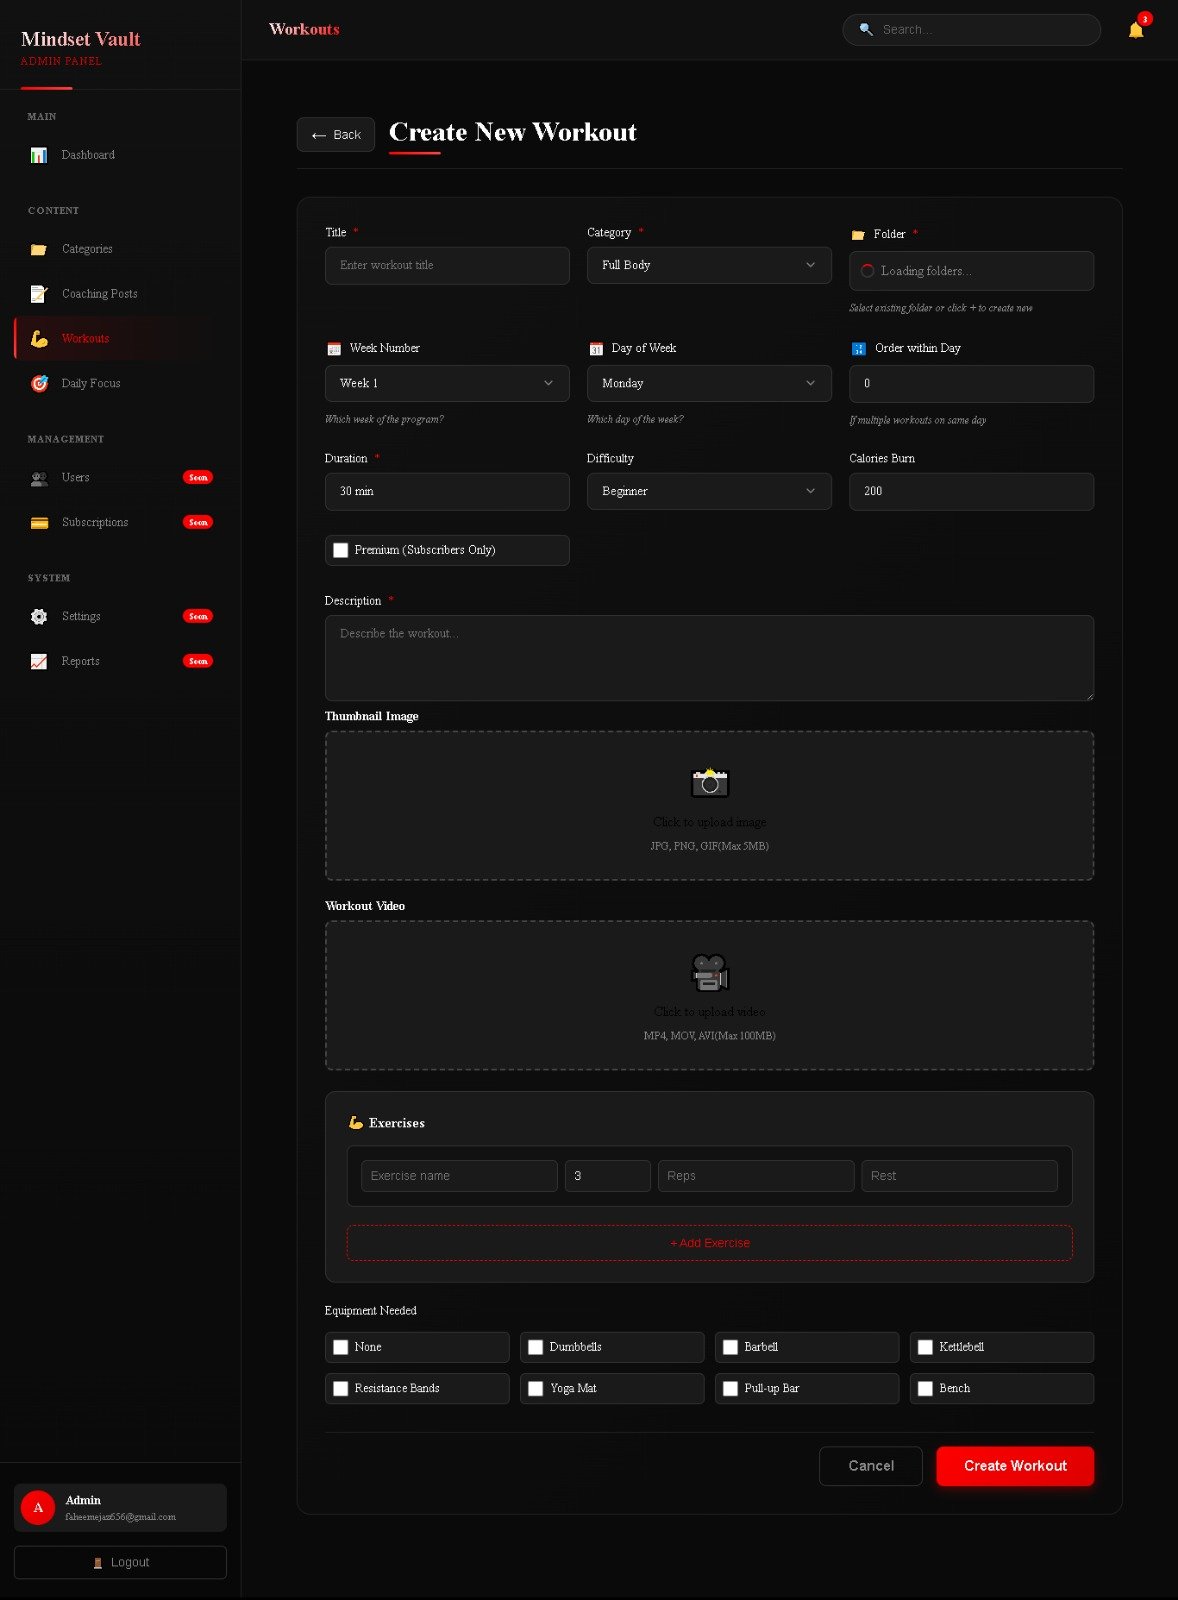Click the Back button
The height and width of the screenshot is (1600, 1178).
(x=336, y=135)
